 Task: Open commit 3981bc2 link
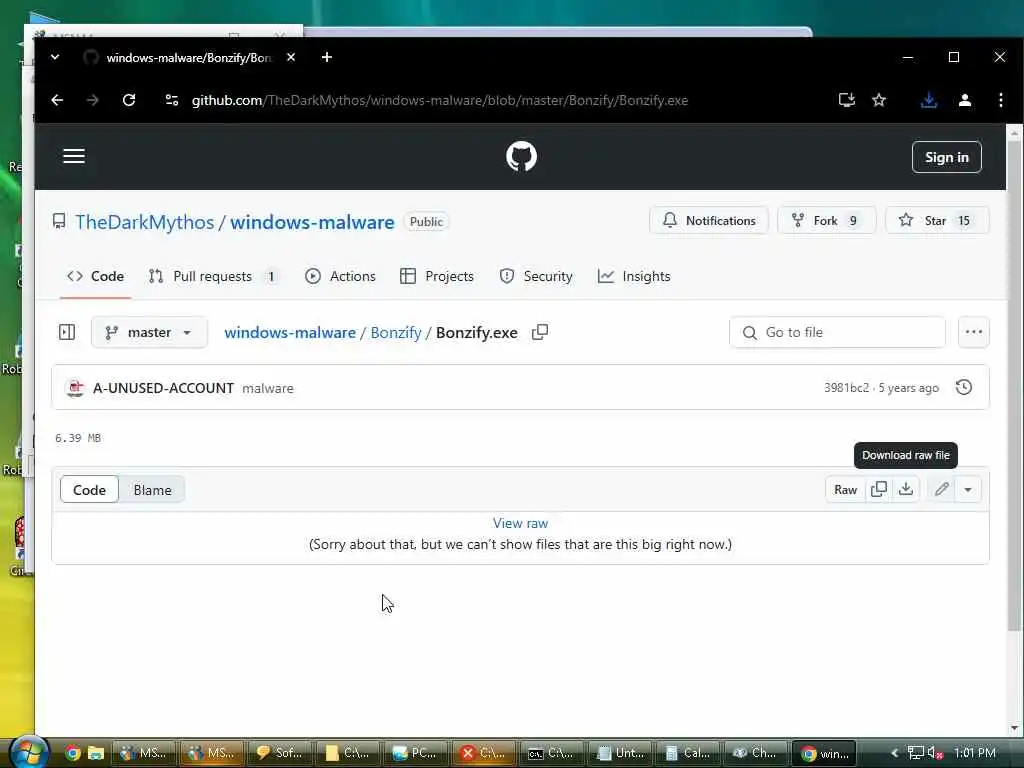point(846,388)
